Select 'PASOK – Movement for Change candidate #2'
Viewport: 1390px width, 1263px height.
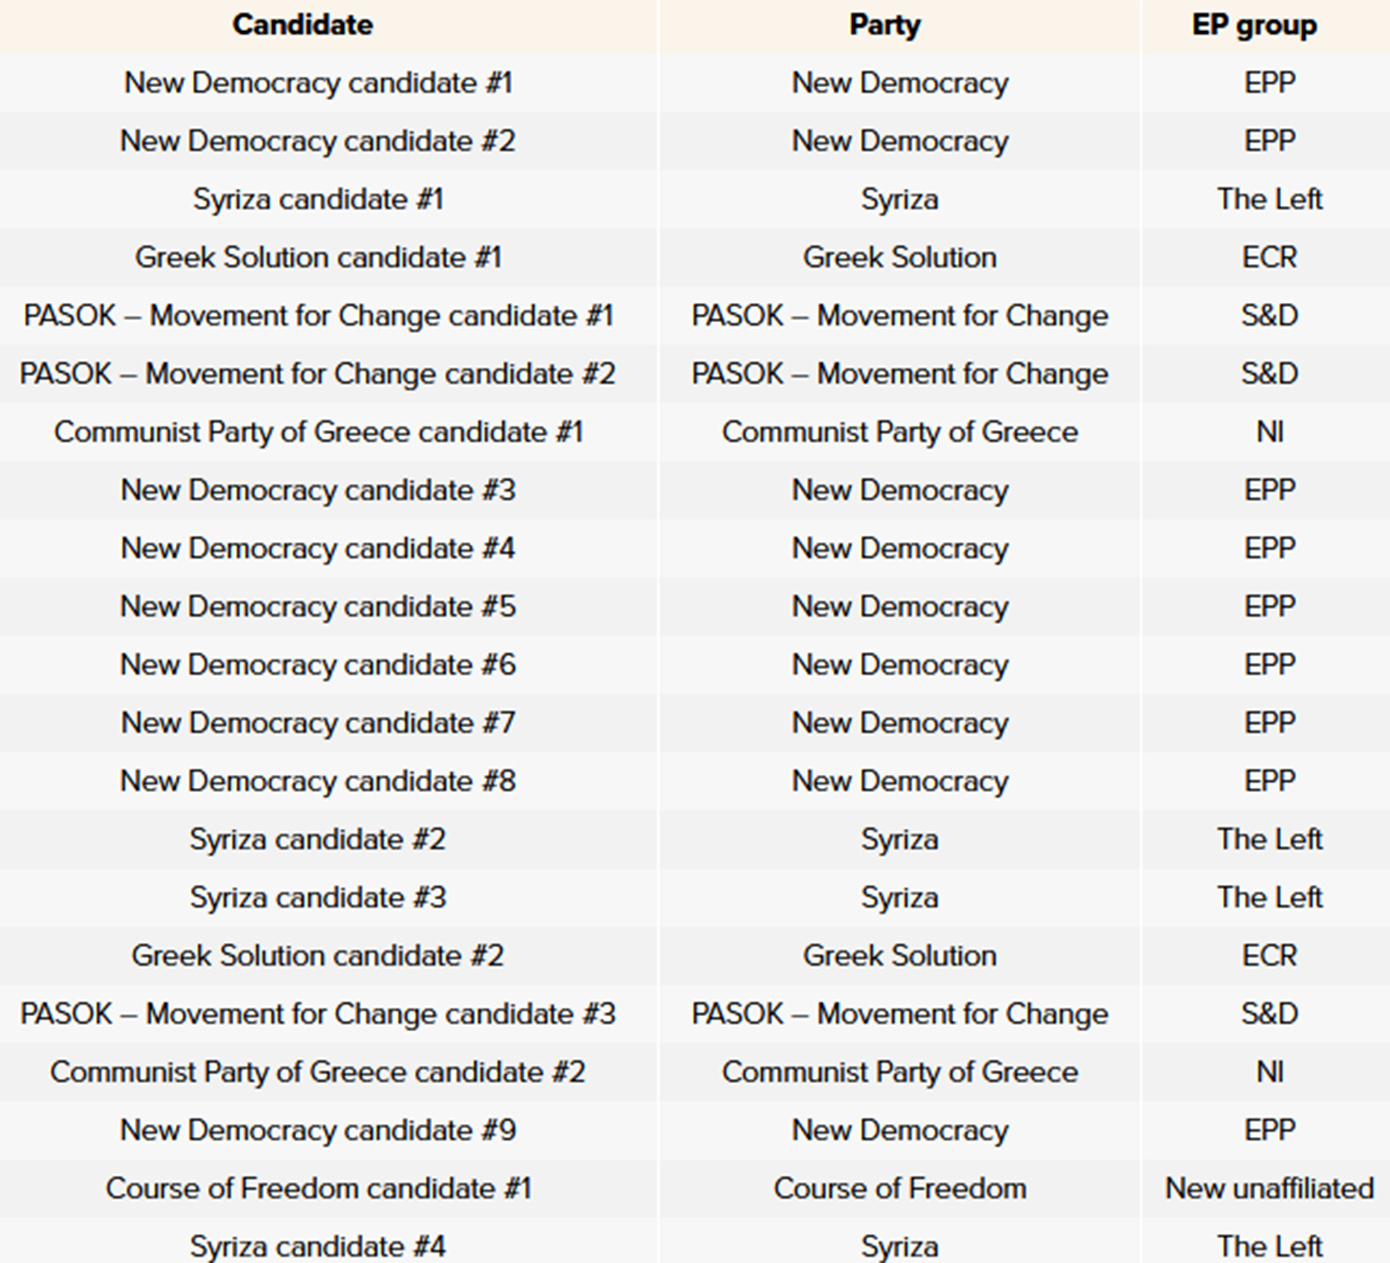(x=318, y=374)
